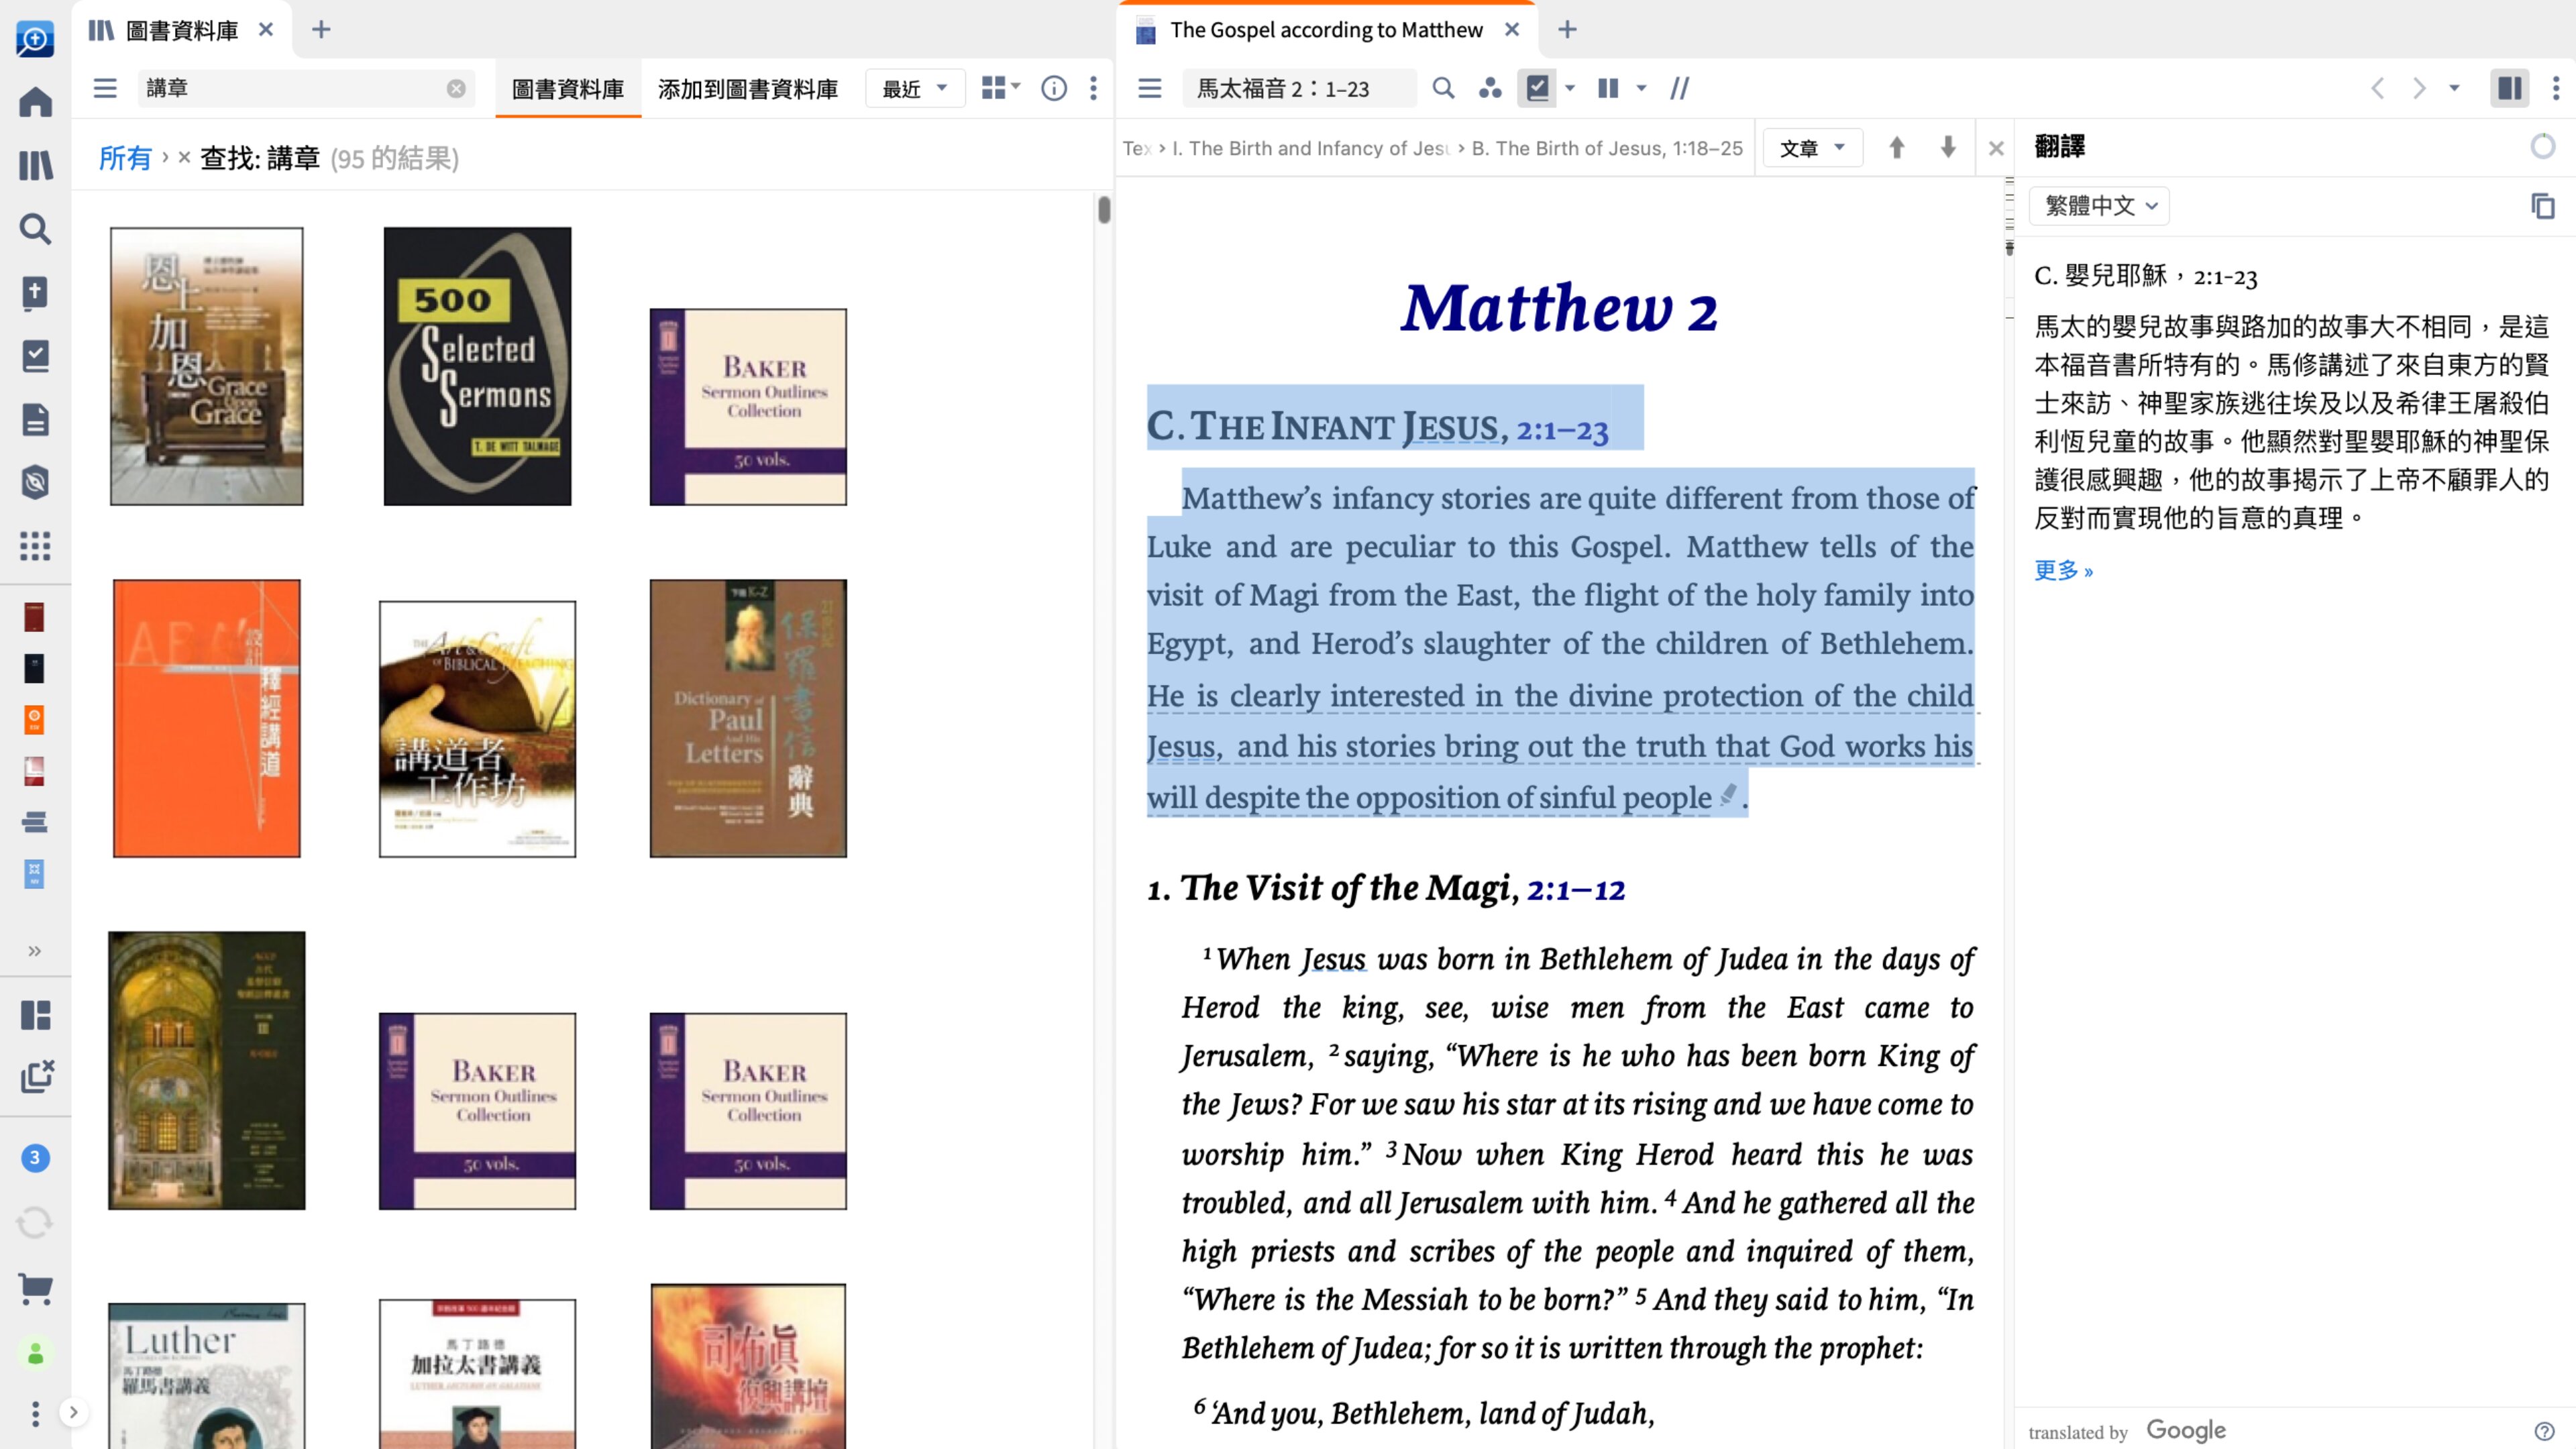
Task: Open the shopping cart store icon
Action: (35, 1287)
